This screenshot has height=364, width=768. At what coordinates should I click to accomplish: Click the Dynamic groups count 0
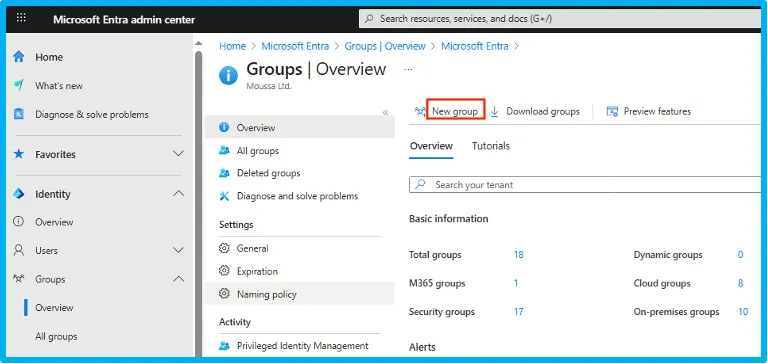point(741,255)
